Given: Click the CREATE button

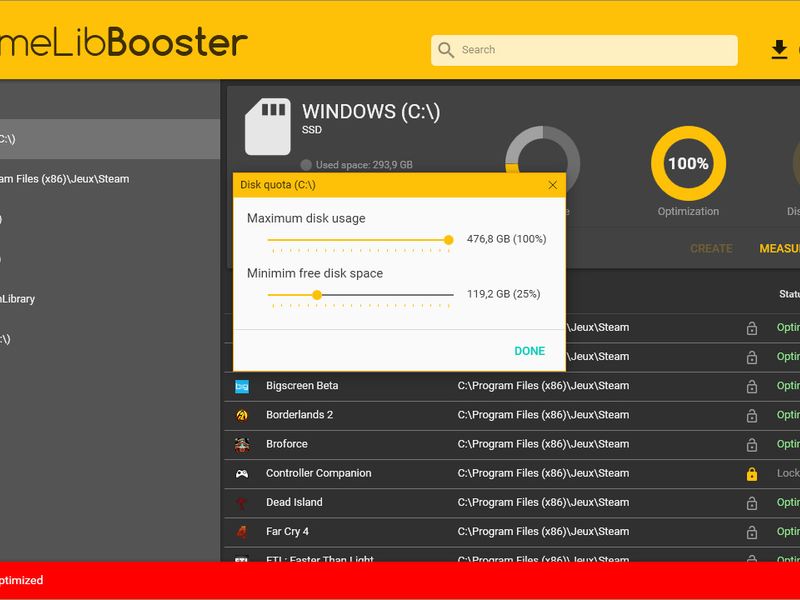Looking at the screenshot, I should [711, 248].
